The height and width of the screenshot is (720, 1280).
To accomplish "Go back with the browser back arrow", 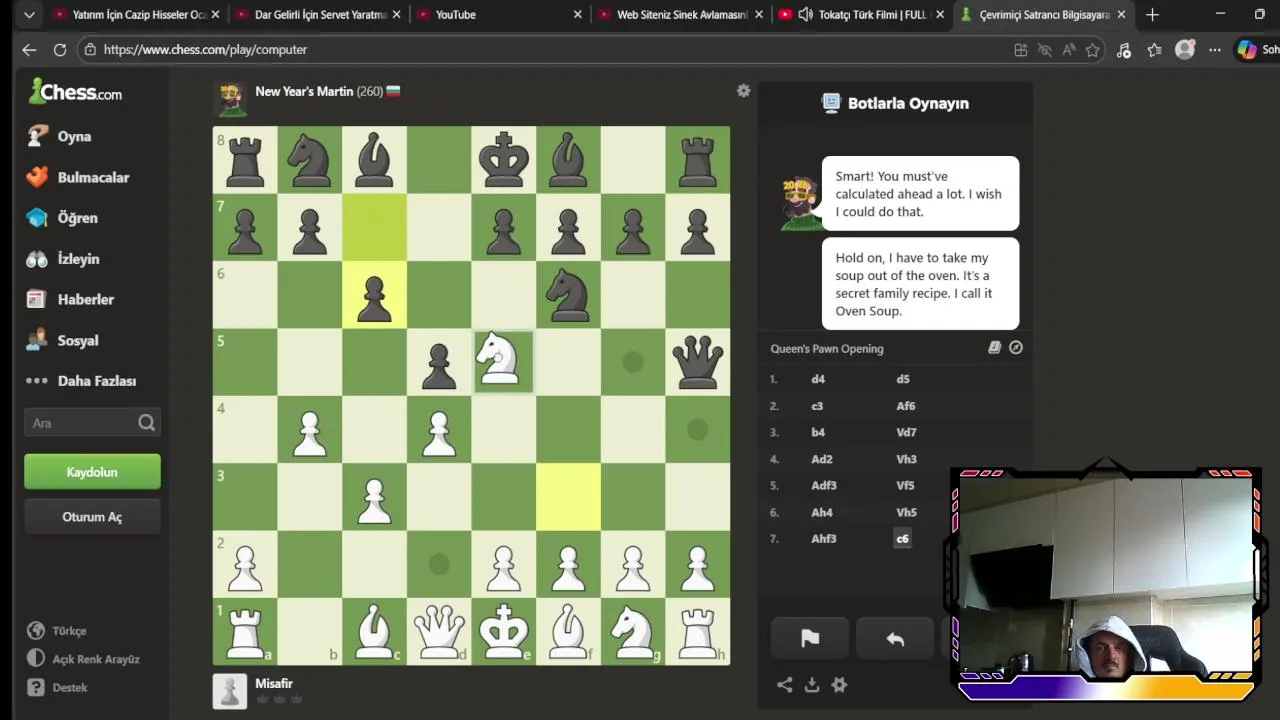I will point(29,49).
